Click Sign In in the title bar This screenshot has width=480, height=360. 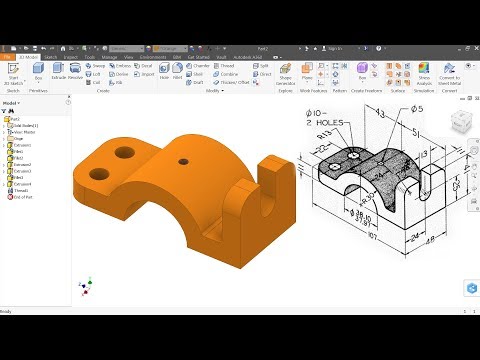pyautogui.click(x=332, y=49)
